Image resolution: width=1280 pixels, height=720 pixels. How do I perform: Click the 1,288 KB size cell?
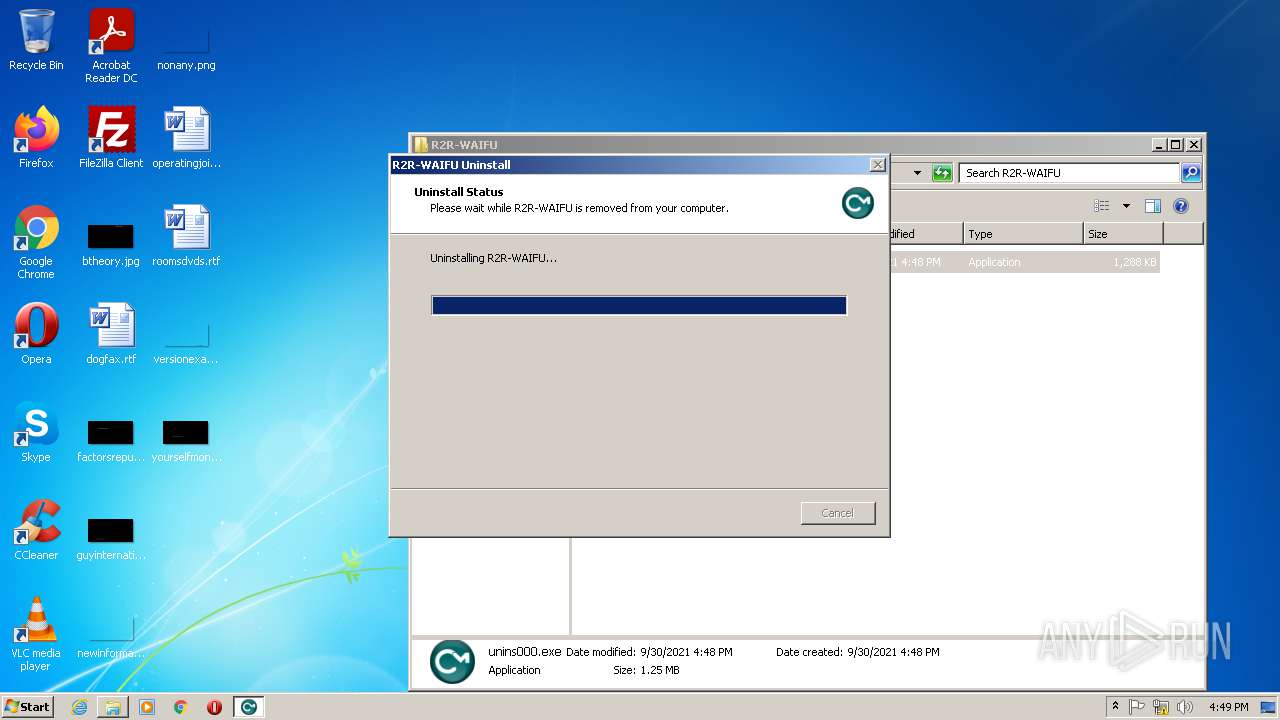coord(1135,262)
